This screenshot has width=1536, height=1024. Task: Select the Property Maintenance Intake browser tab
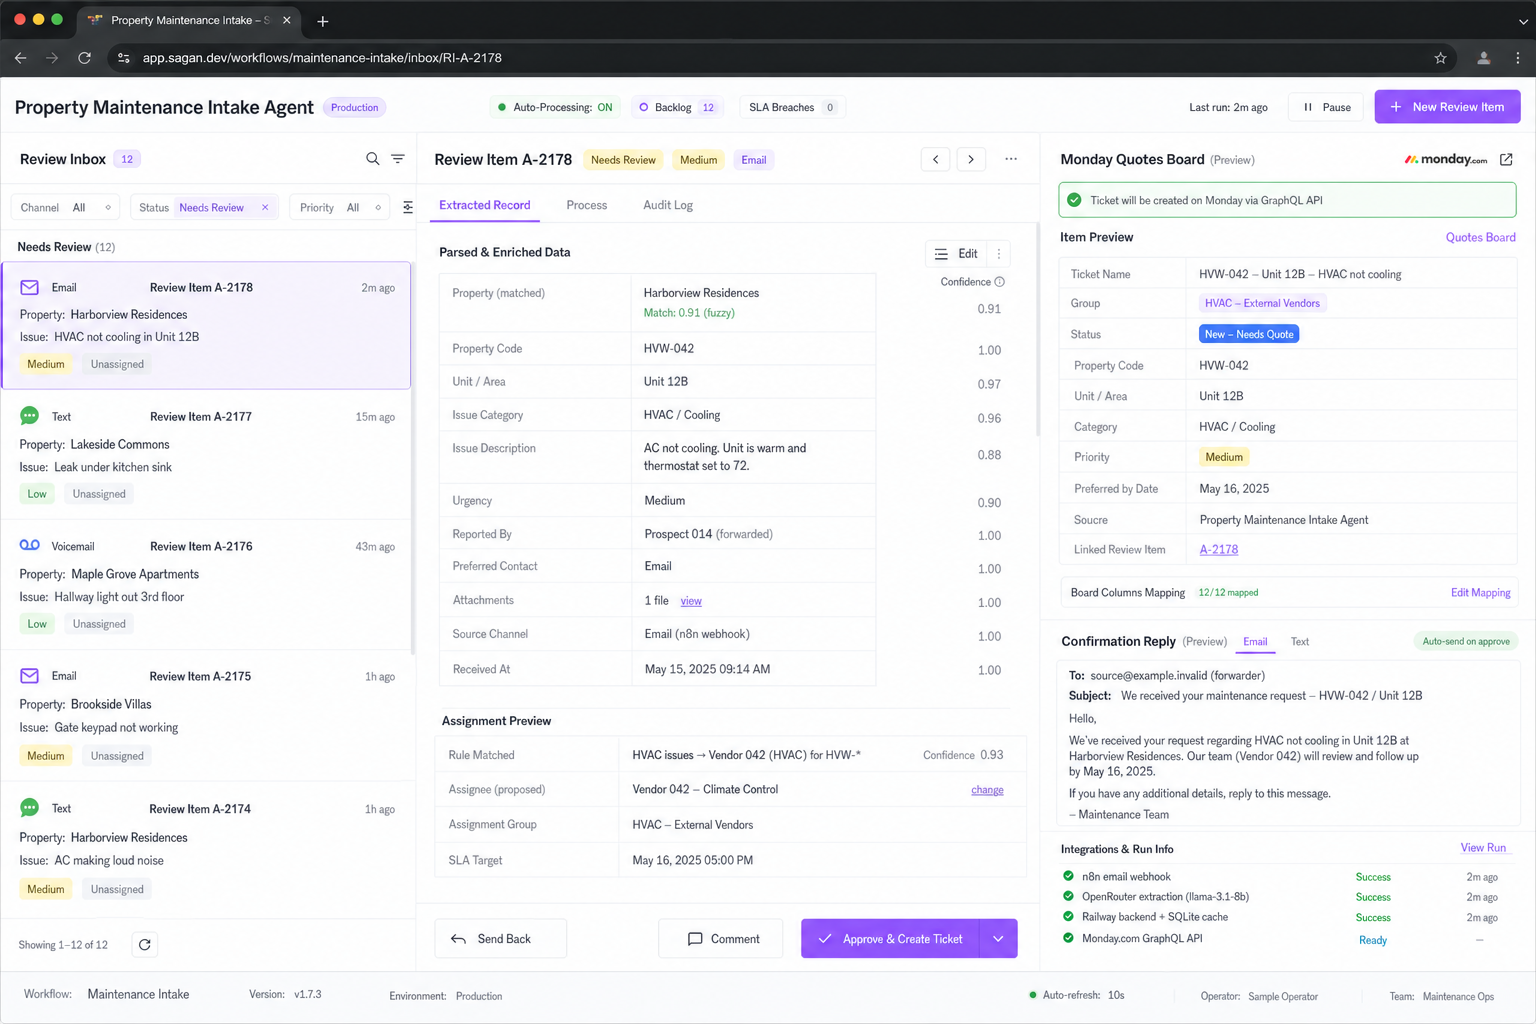[188, 20]
